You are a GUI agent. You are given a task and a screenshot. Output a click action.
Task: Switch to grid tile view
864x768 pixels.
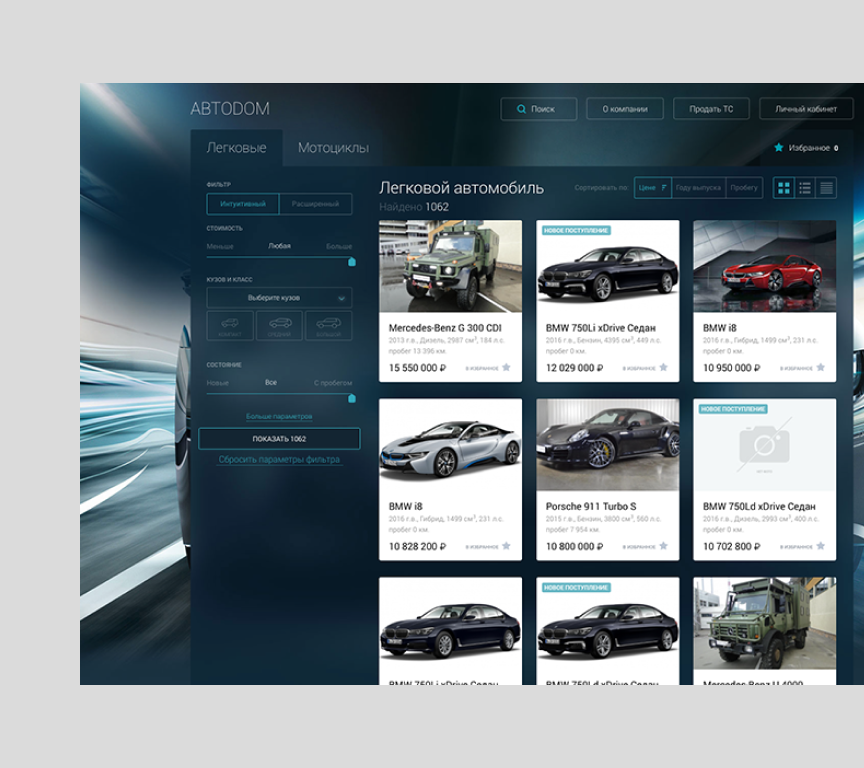coord(783,188)
